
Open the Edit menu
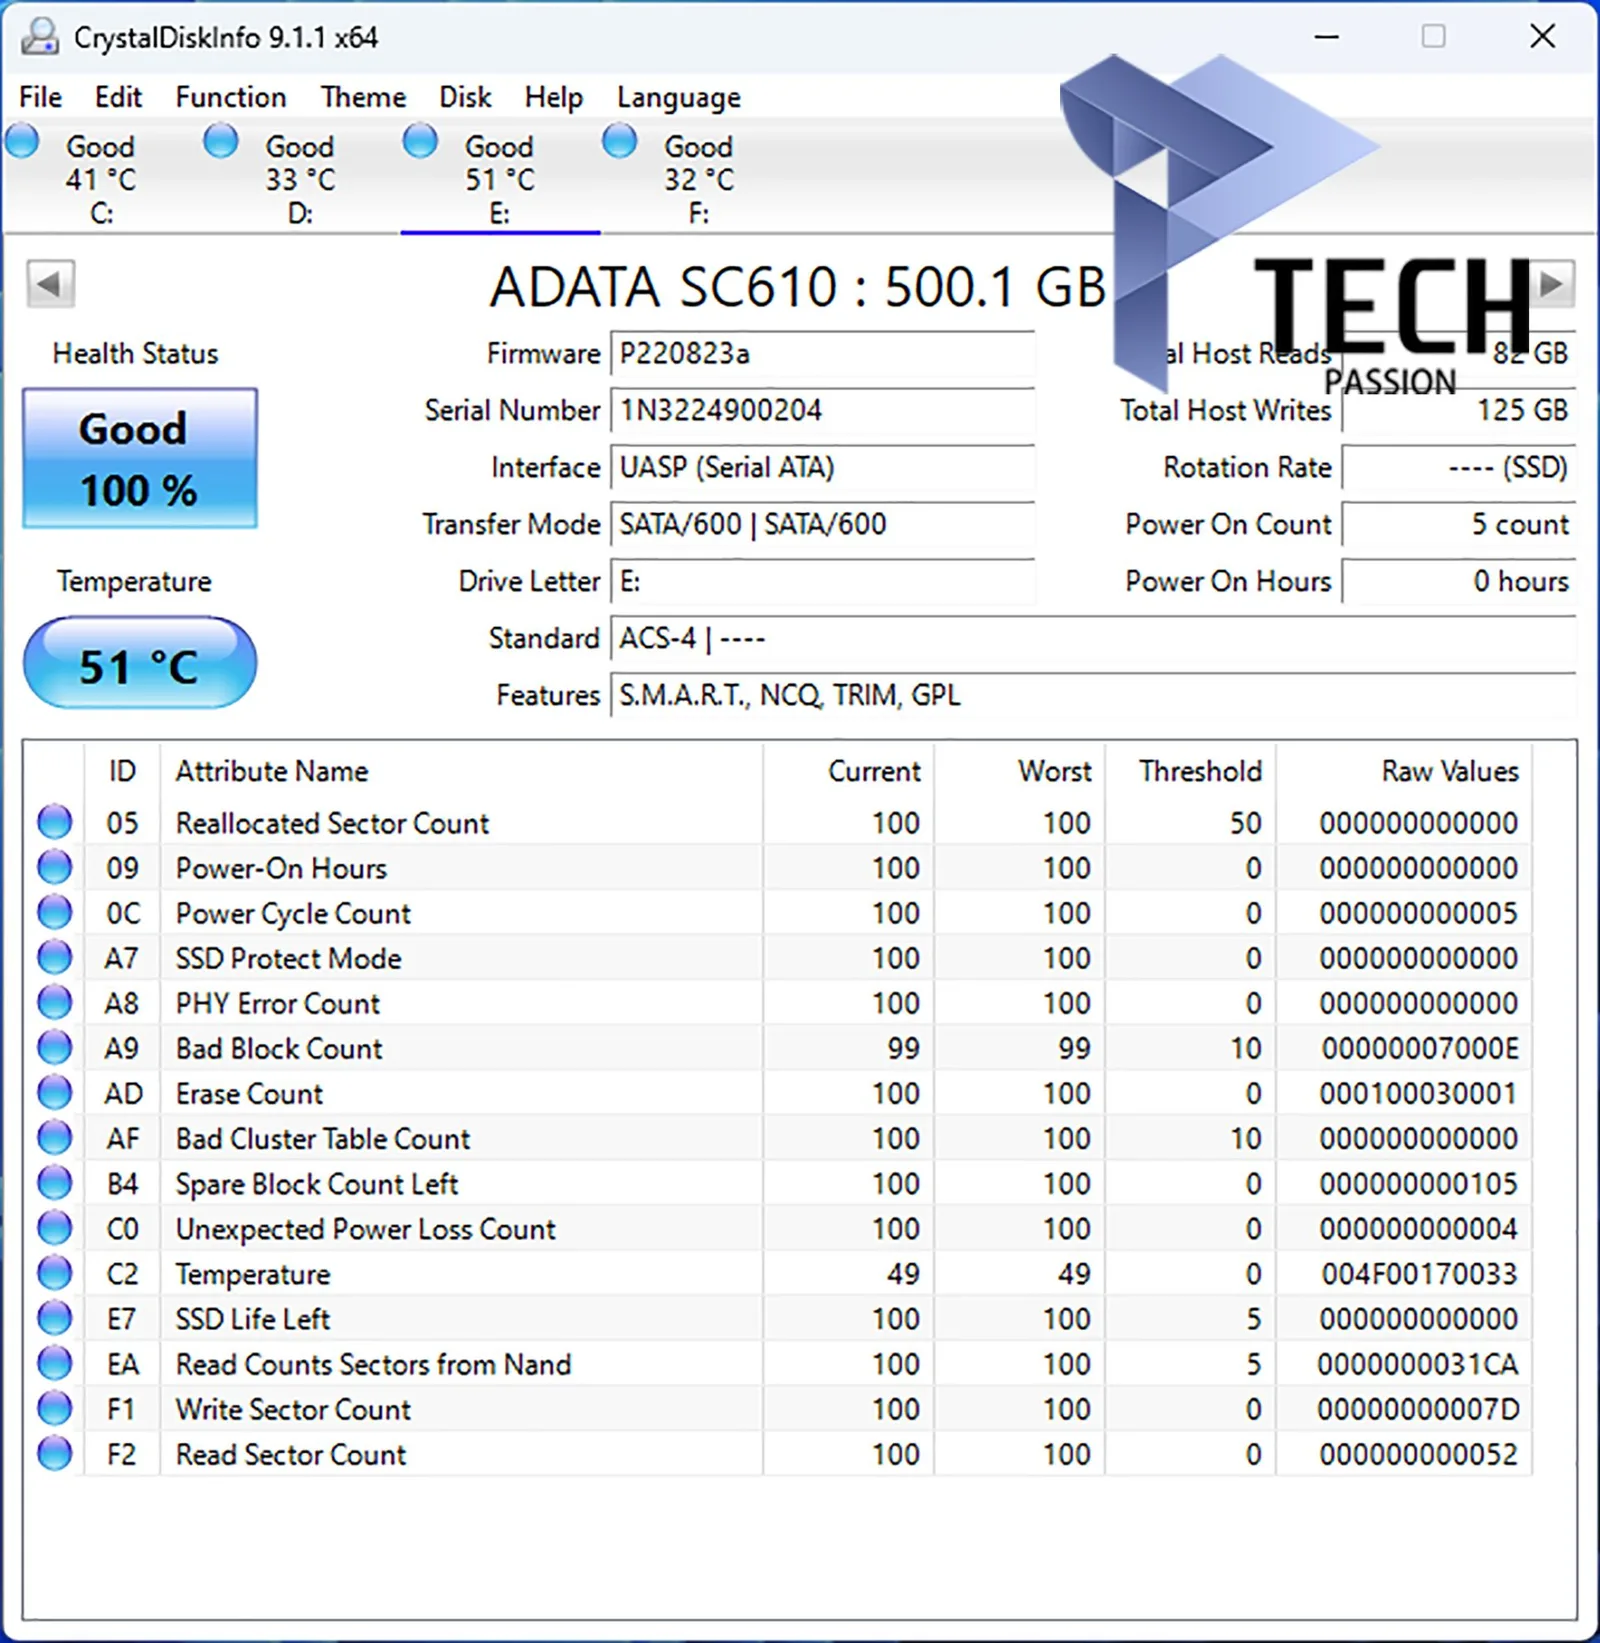(118, 97)
